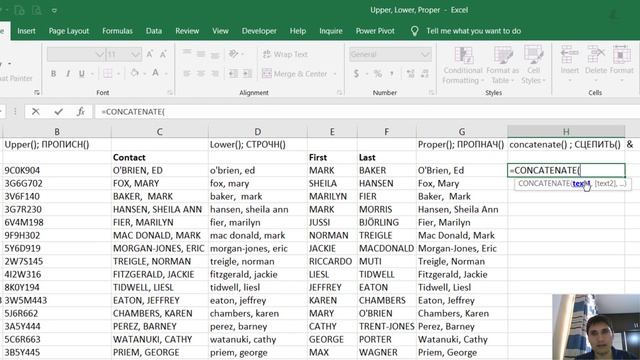640x360 pixels.
Task: Click the Borders icon
Action: click(x=108, y=74)
